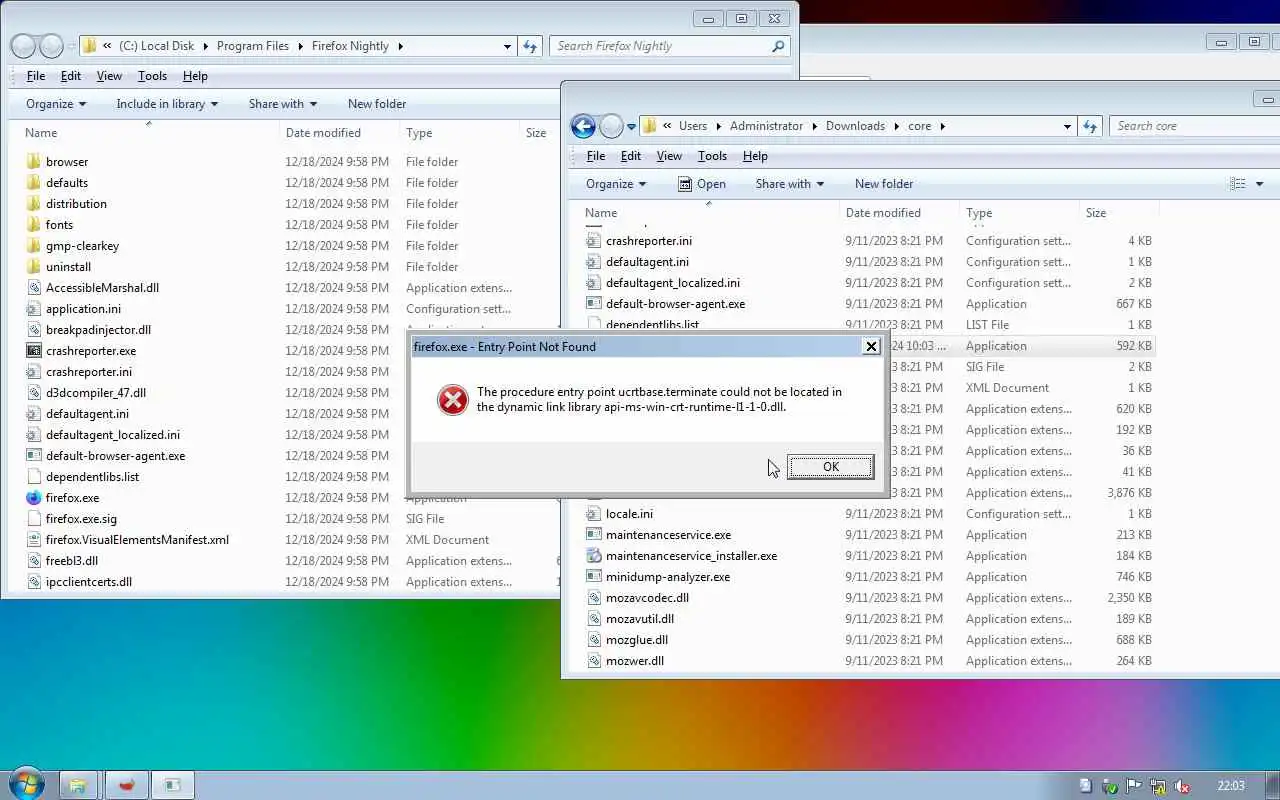Close the firefox.exe error dialog with X
The image size is (1280, 800).
tap(871, 346)
